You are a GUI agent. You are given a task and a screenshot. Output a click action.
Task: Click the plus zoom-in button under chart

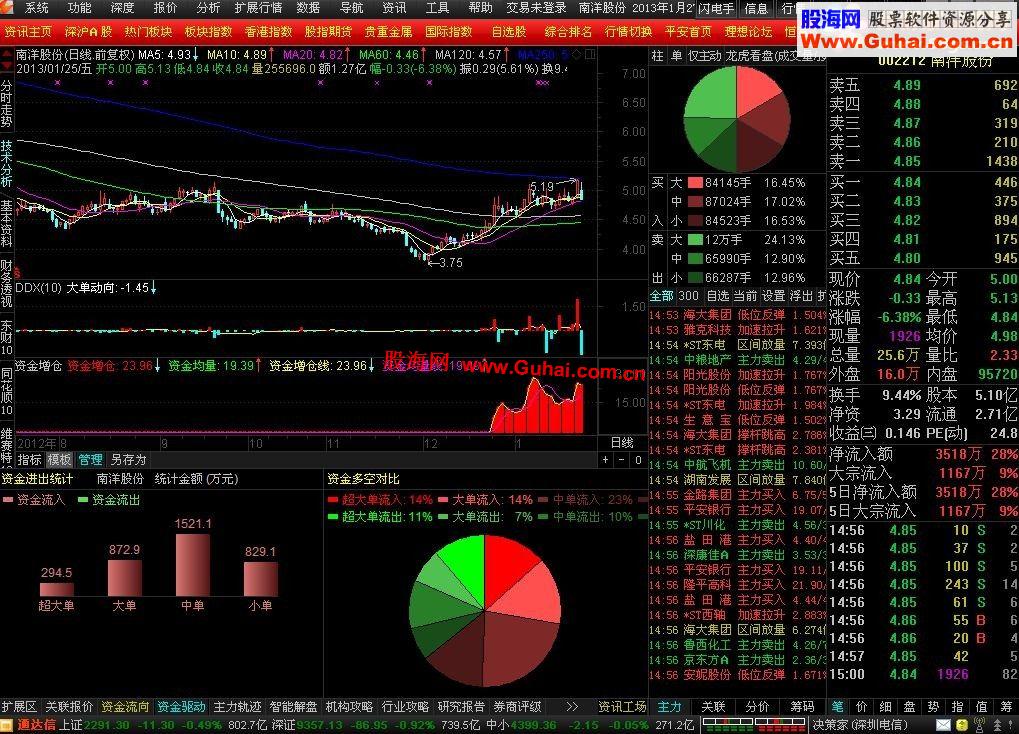[x=606, y=460]
